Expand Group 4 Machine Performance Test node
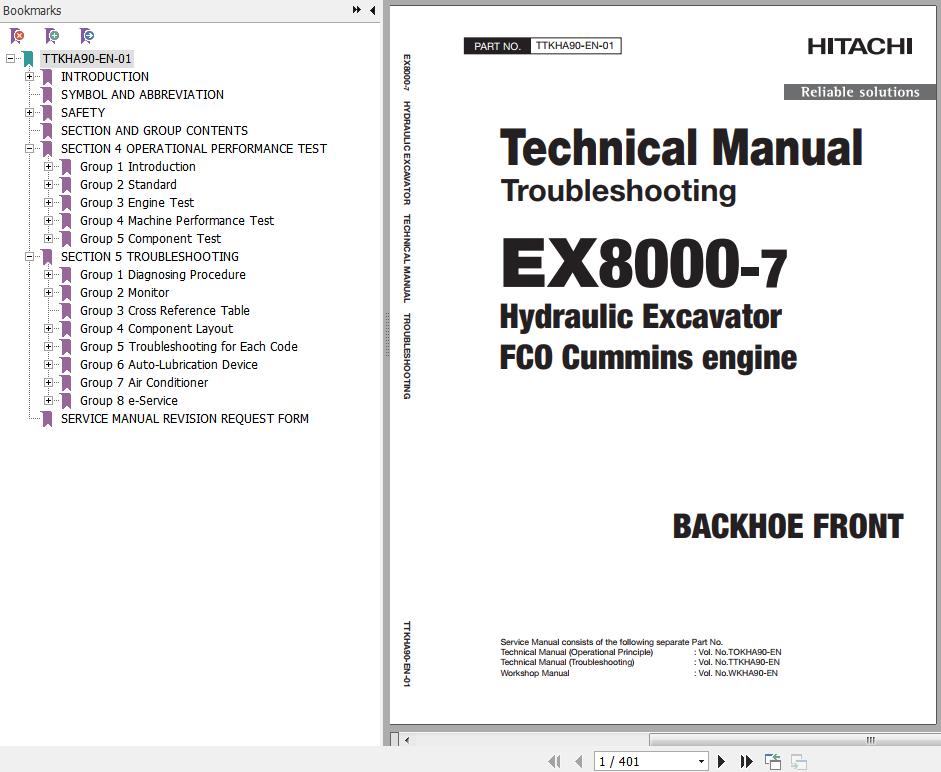The height and width of the screenshot is (772, 941). click(49, 220)
